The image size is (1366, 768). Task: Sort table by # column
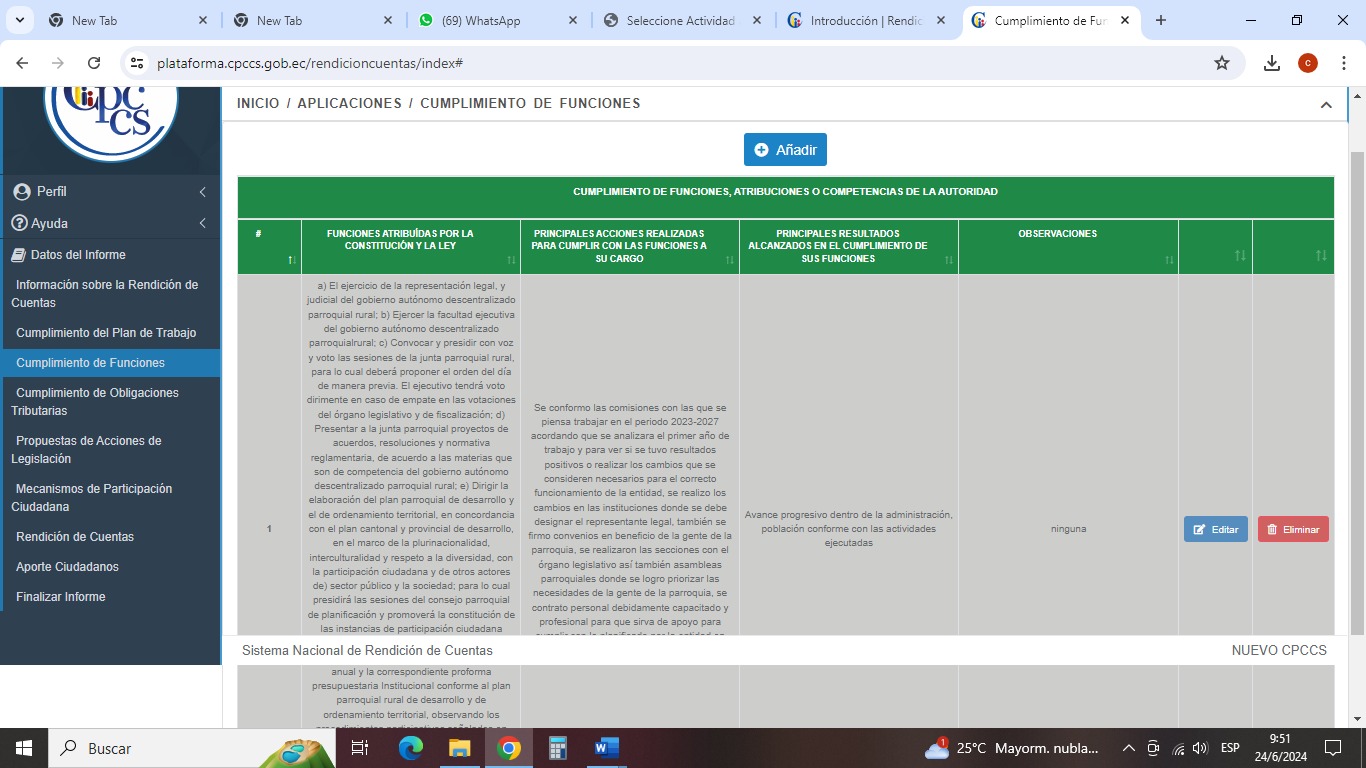pyautogui.click(x=292, y=260)
